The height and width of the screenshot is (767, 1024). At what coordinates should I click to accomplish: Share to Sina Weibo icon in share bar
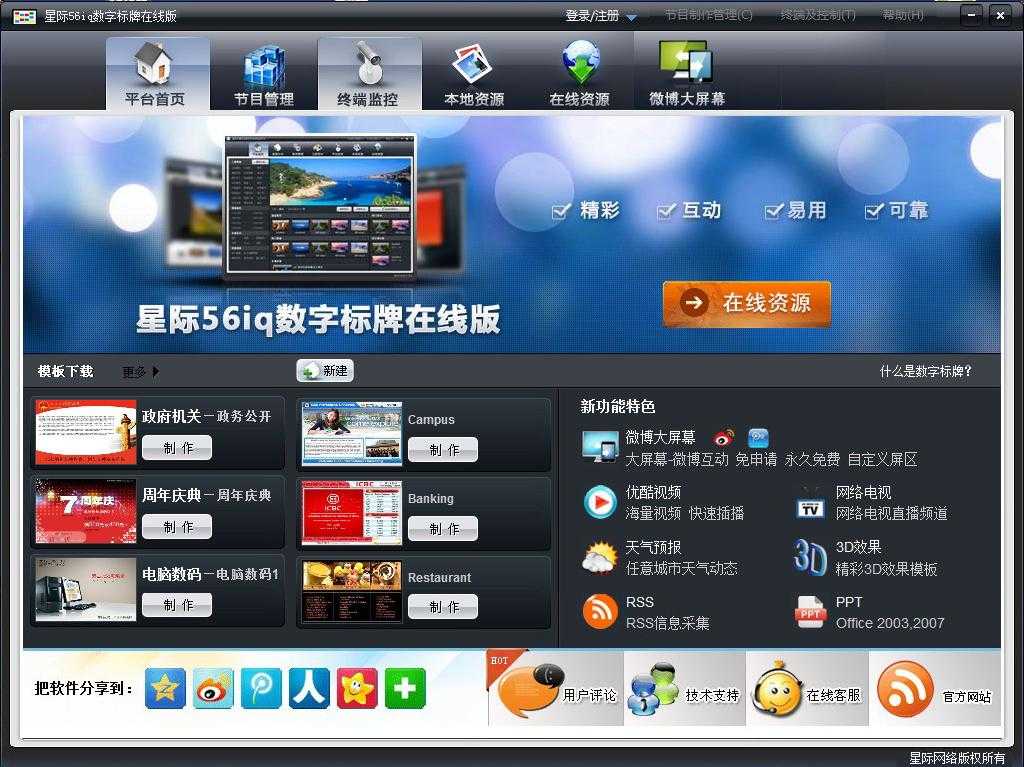(213, 688)
